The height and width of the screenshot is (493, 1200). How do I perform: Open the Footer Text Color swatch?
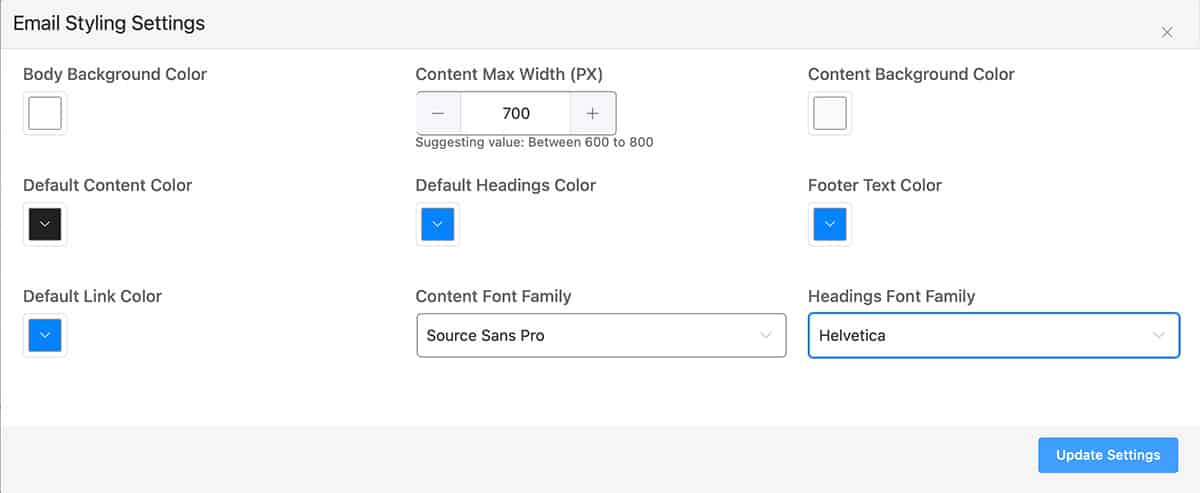[830, 224]
